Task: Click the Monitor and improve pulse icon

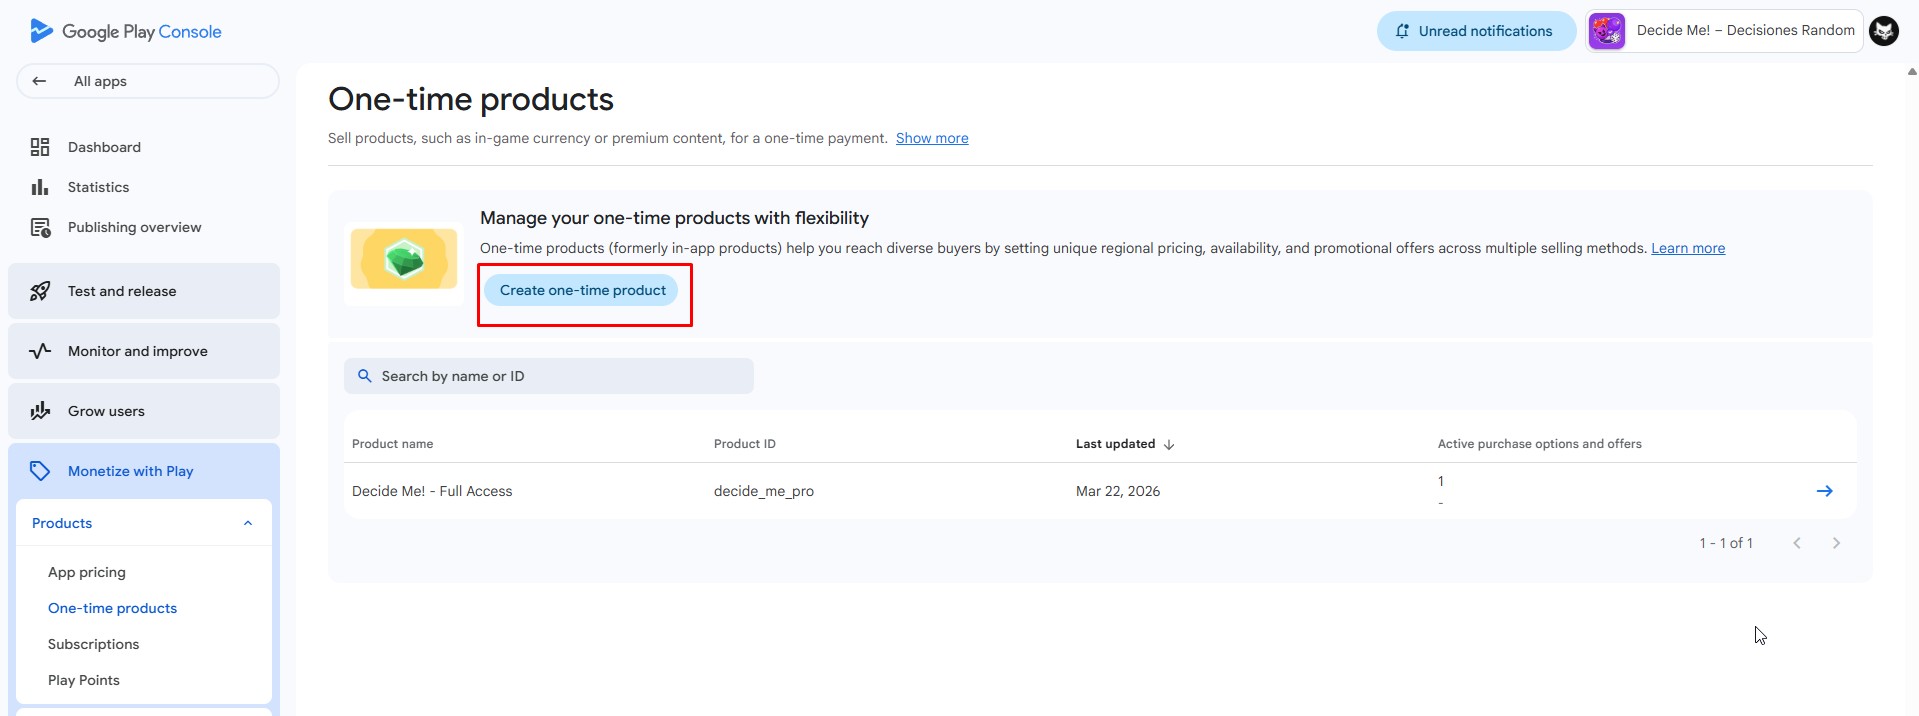Action: [40, 351]
